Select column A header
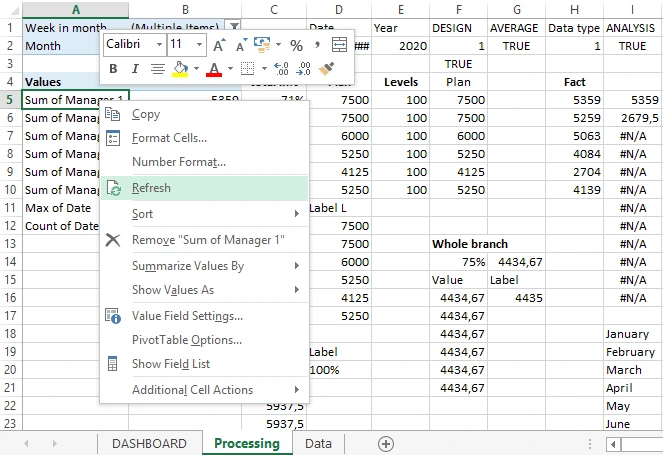This screenshot has width=663, height=455. point(76,9)
